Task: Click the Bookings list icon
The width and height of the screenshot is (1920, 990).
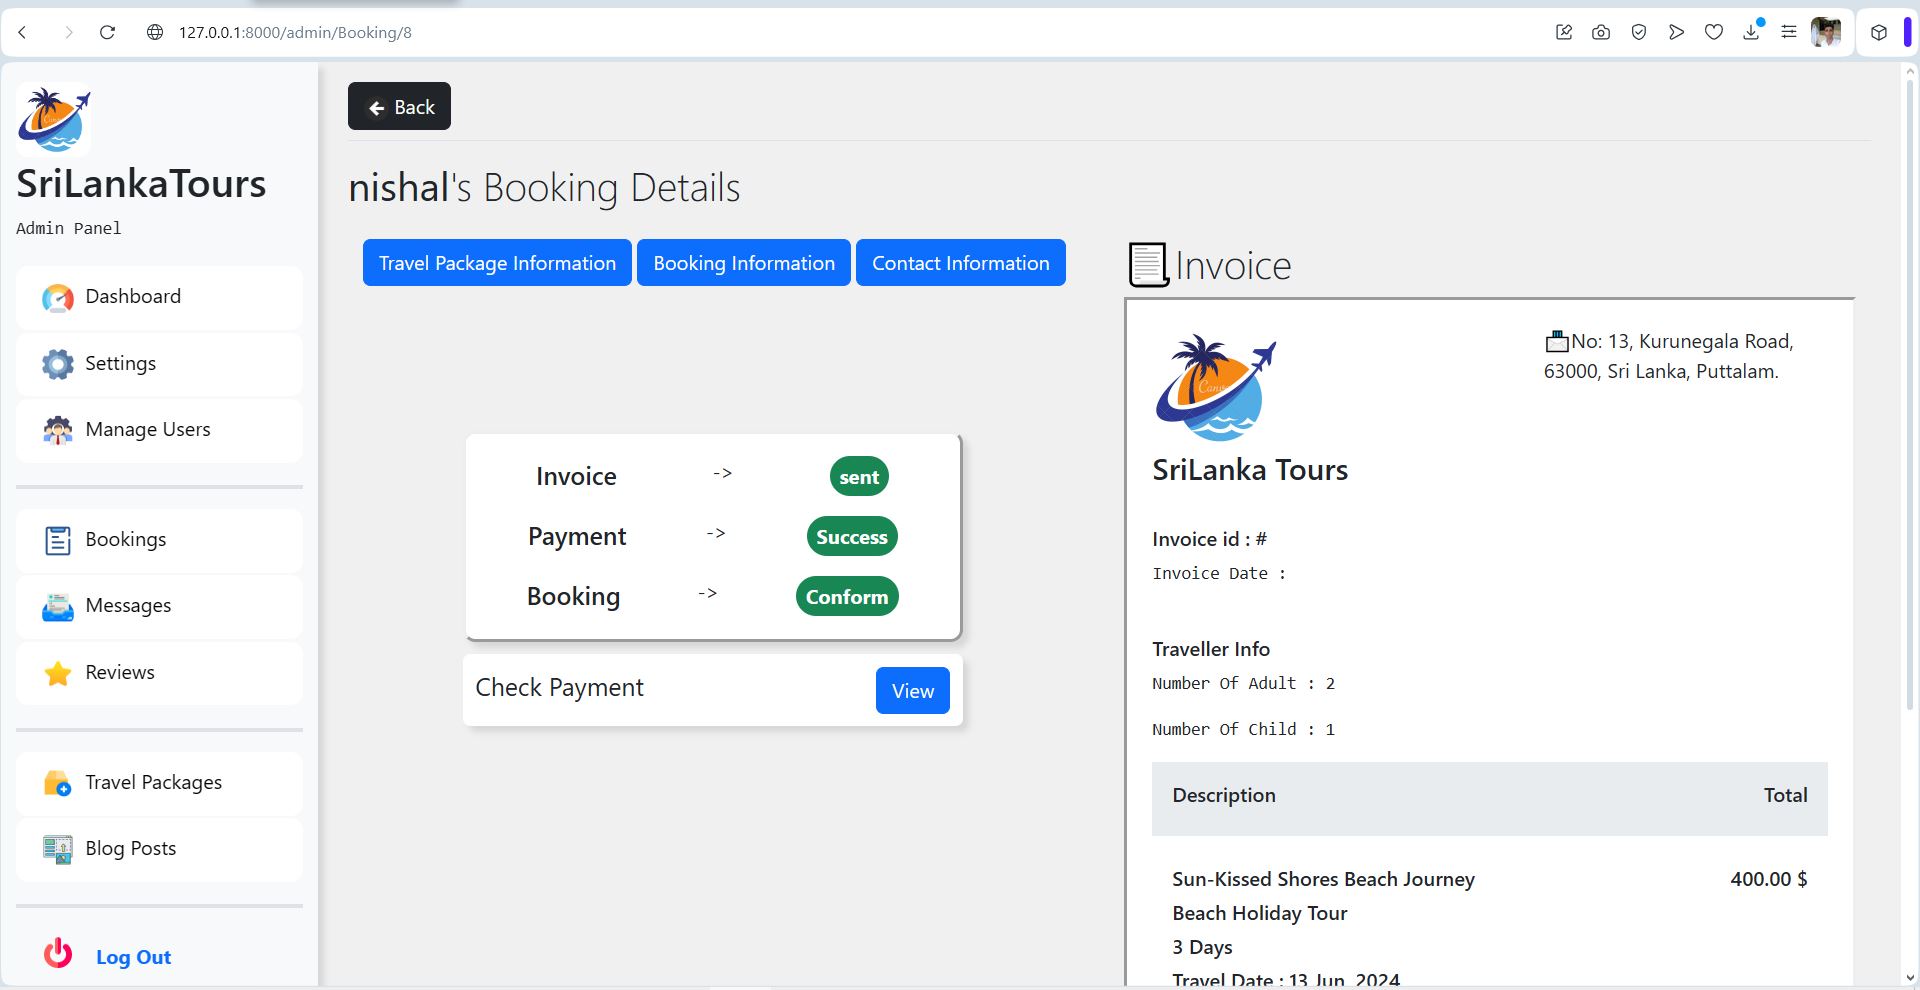Action: point(58,541)
